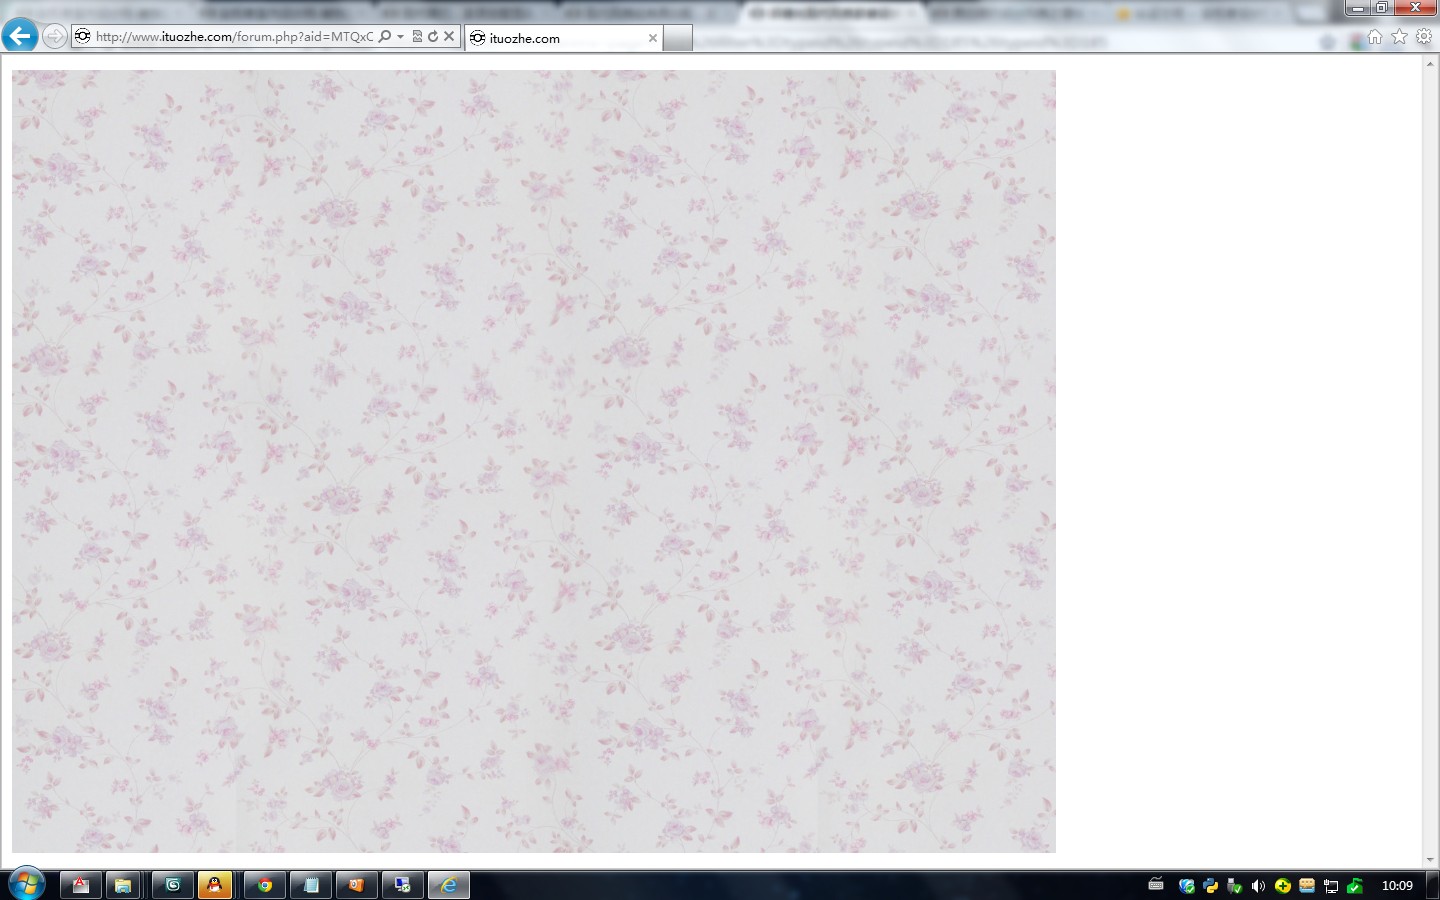Open a new blank tab
The image size is (1440, 900).
[x=678, y=38]
